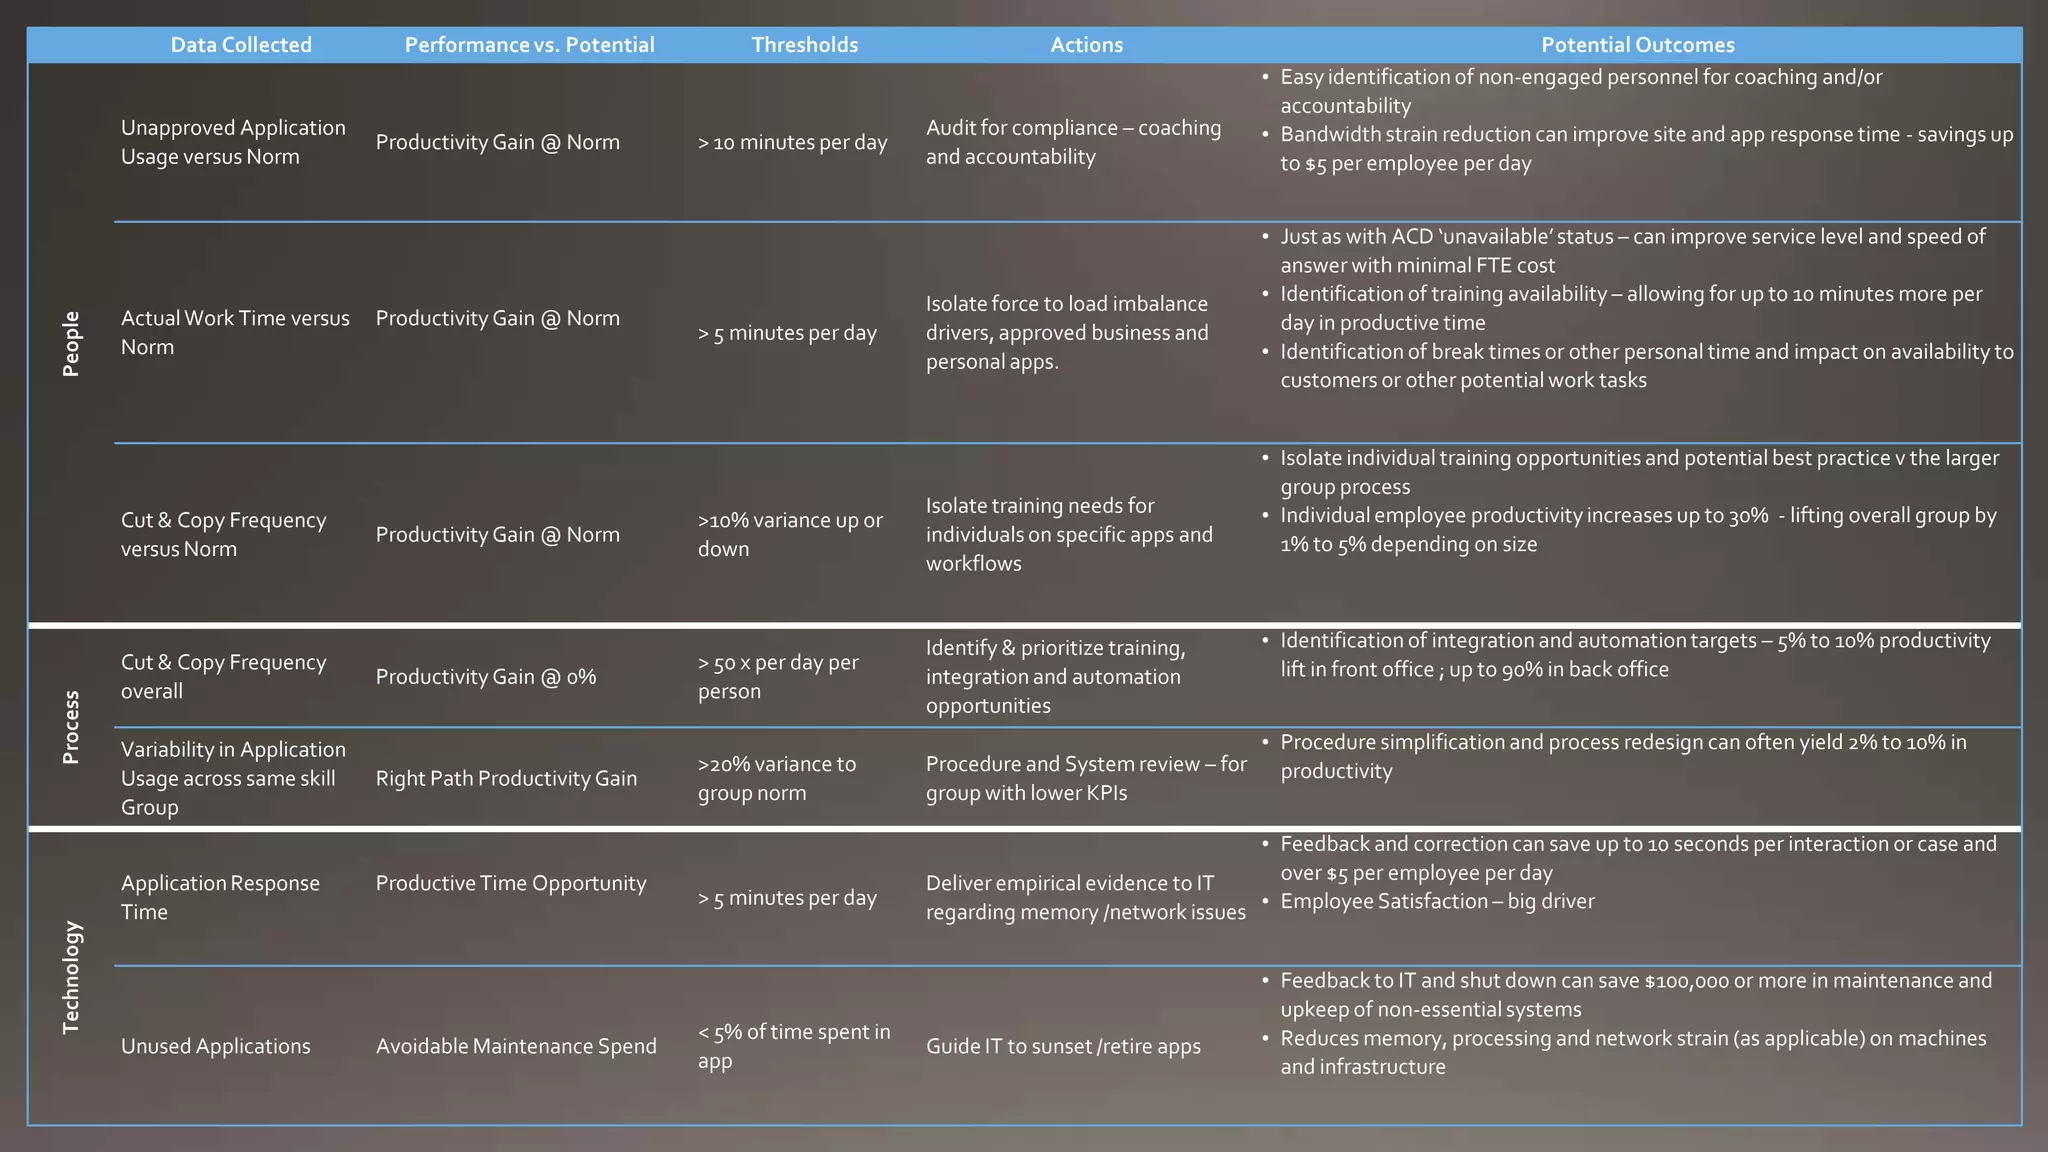Click the Right Path Productivity Gain cell
Screen dimensions: 2048x1152
tap(506, 778)
